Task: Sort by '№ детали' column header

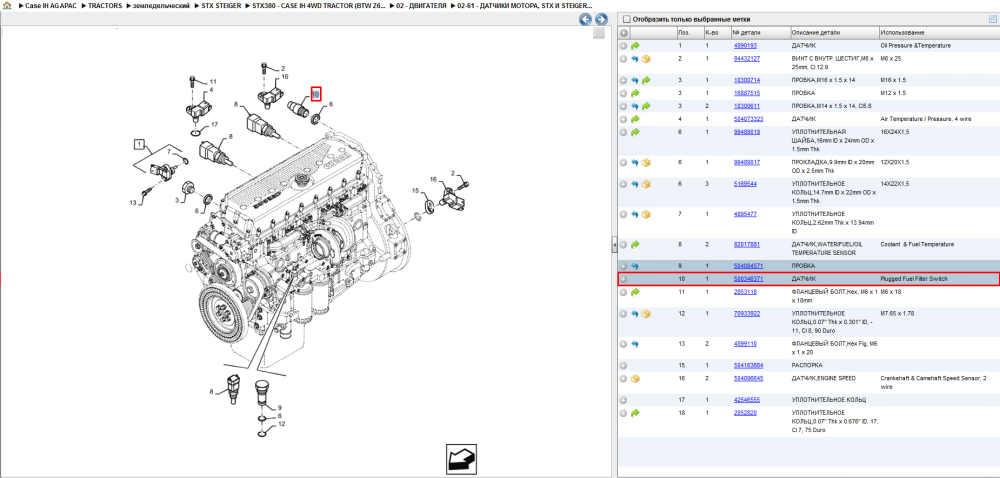Action: (x=760, y=33)
